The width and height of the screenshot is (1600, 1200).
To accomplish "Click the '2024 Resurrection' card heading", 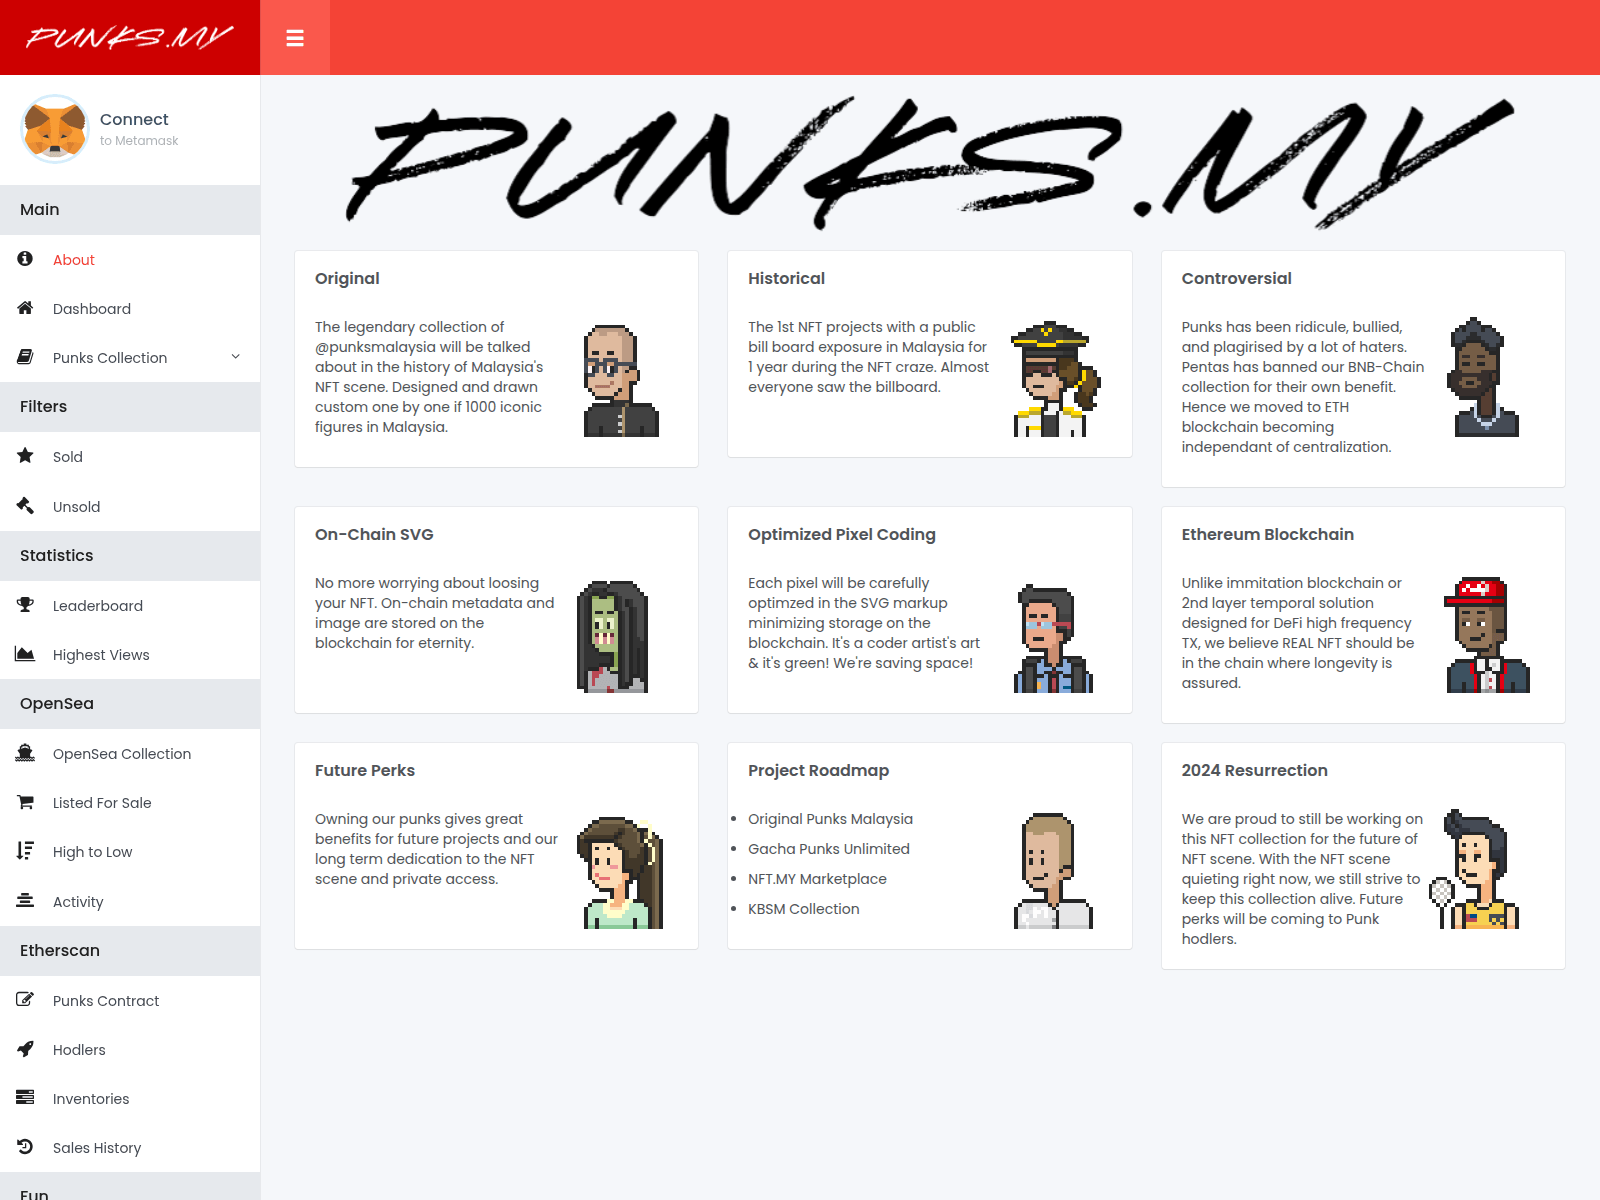I will tap(1255, 770).
